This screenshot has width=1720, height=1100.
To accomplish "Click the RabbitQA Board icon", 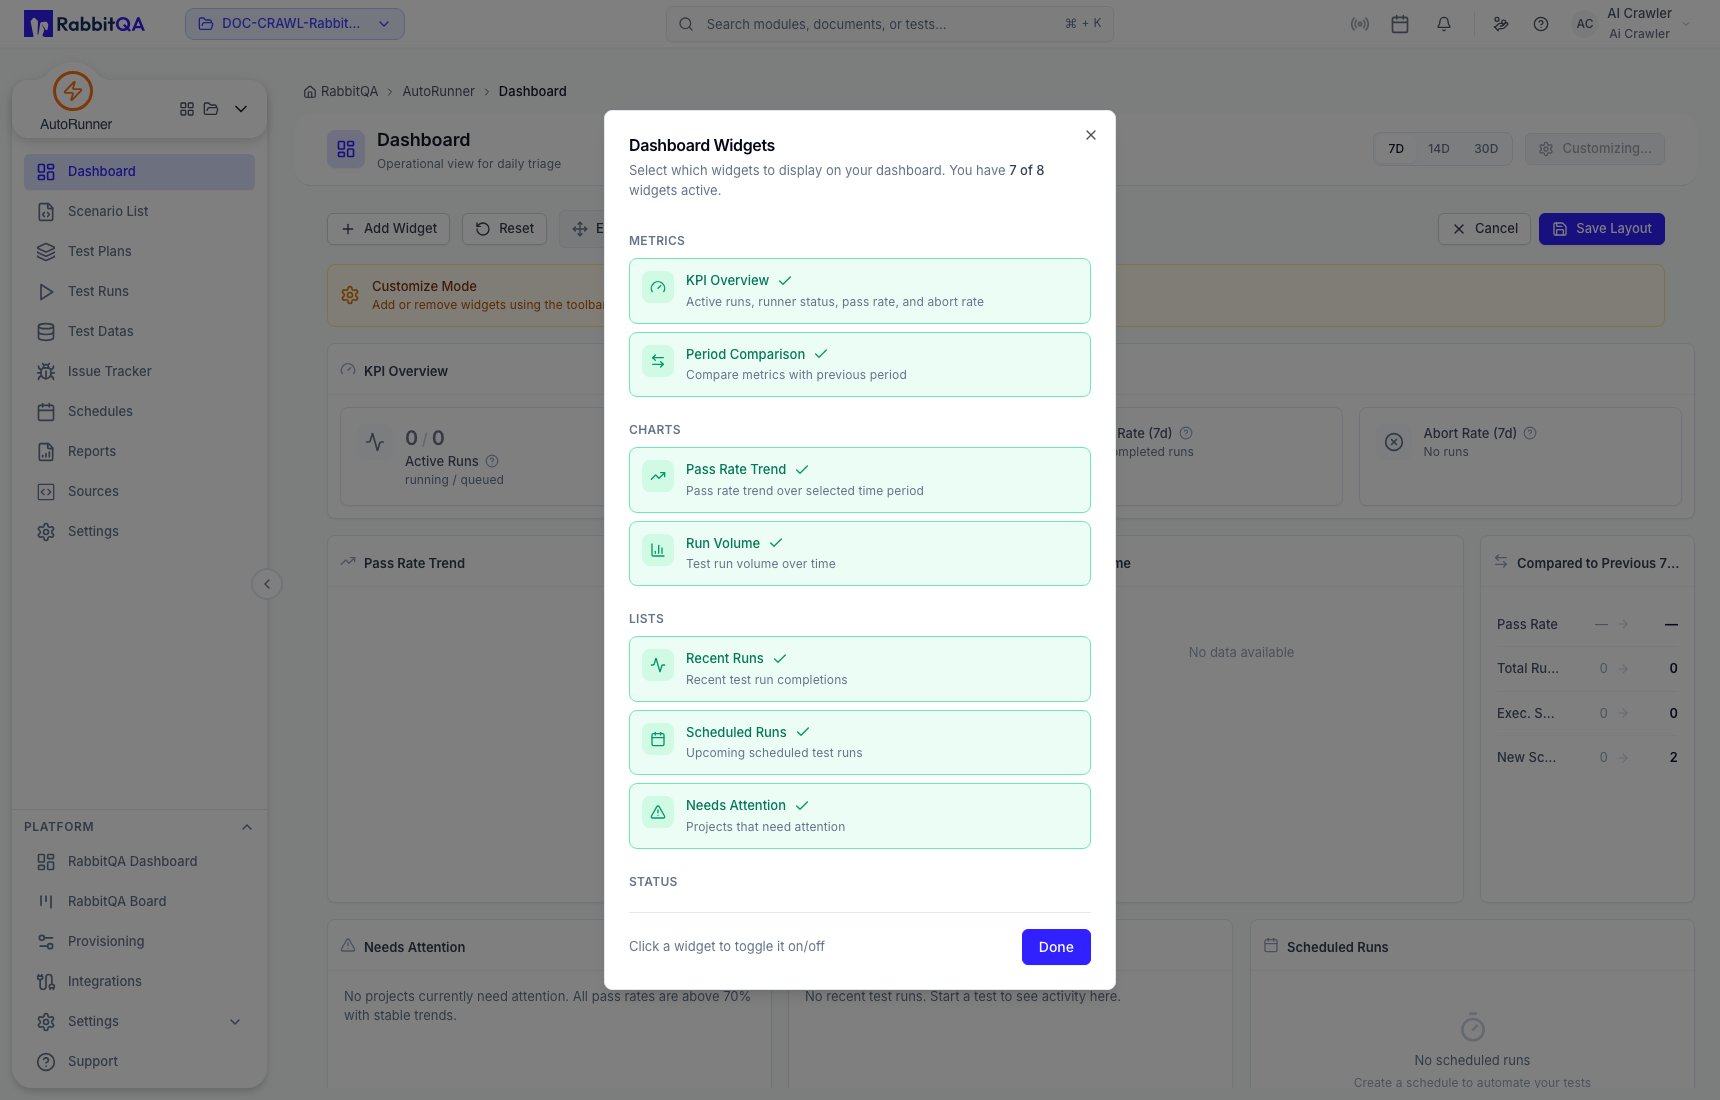I will coord(46,902).
